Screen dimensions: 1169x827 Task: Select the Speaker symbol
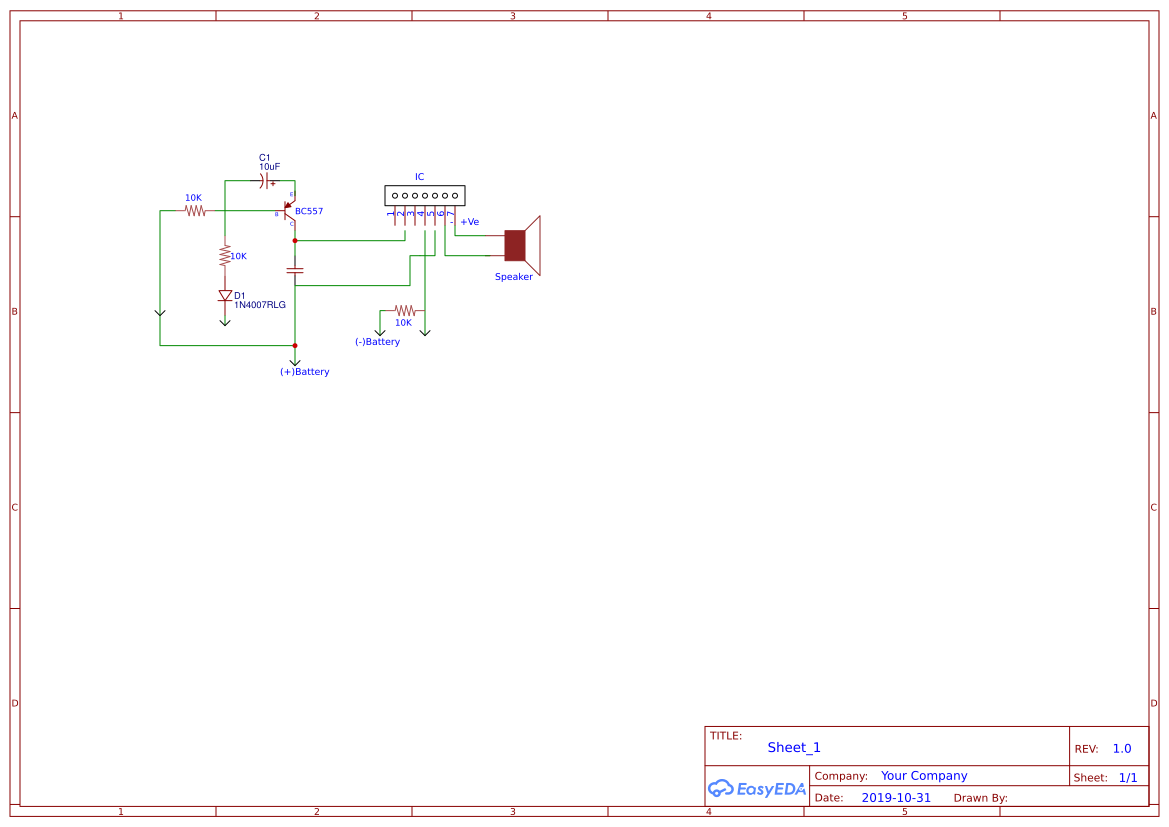pos(514,243)
